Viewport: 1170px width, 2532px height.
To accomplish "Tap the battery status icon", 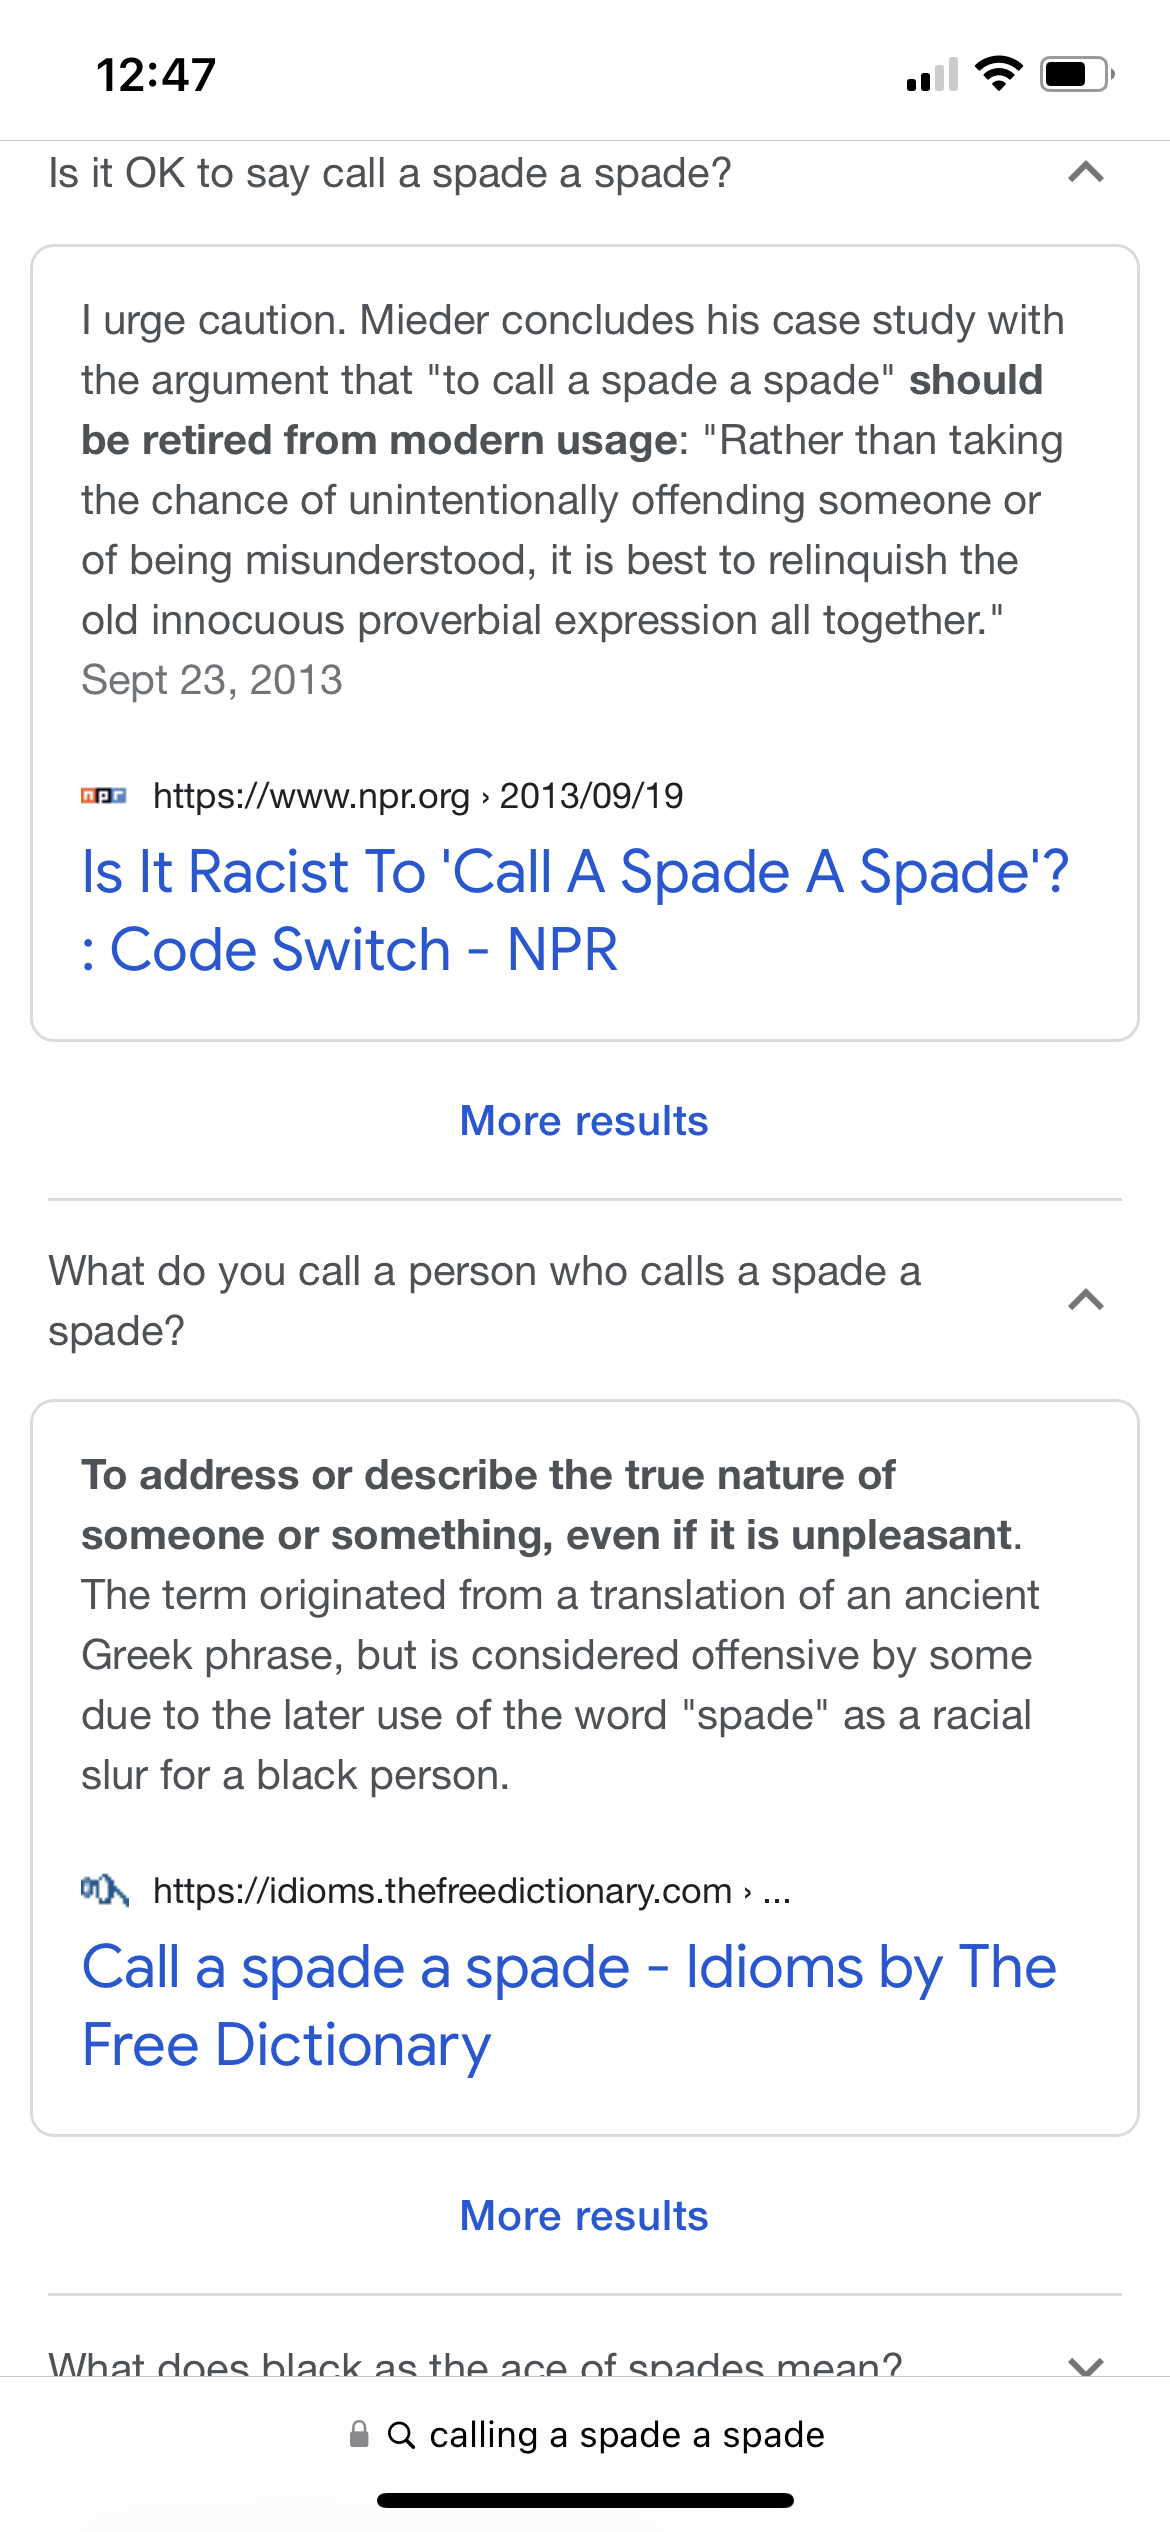I will pos(1077,74).
